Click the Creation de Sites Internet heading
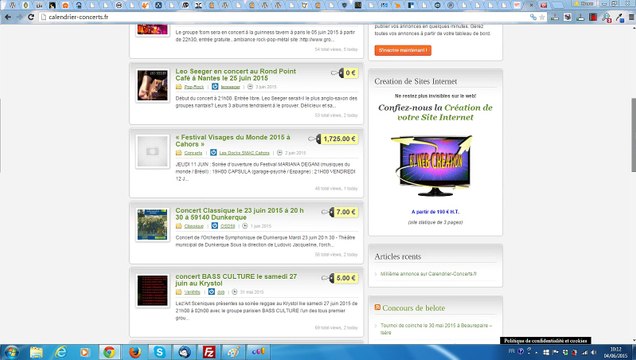The height and width of the screenshot is (360, 636). tap(415, 81)
